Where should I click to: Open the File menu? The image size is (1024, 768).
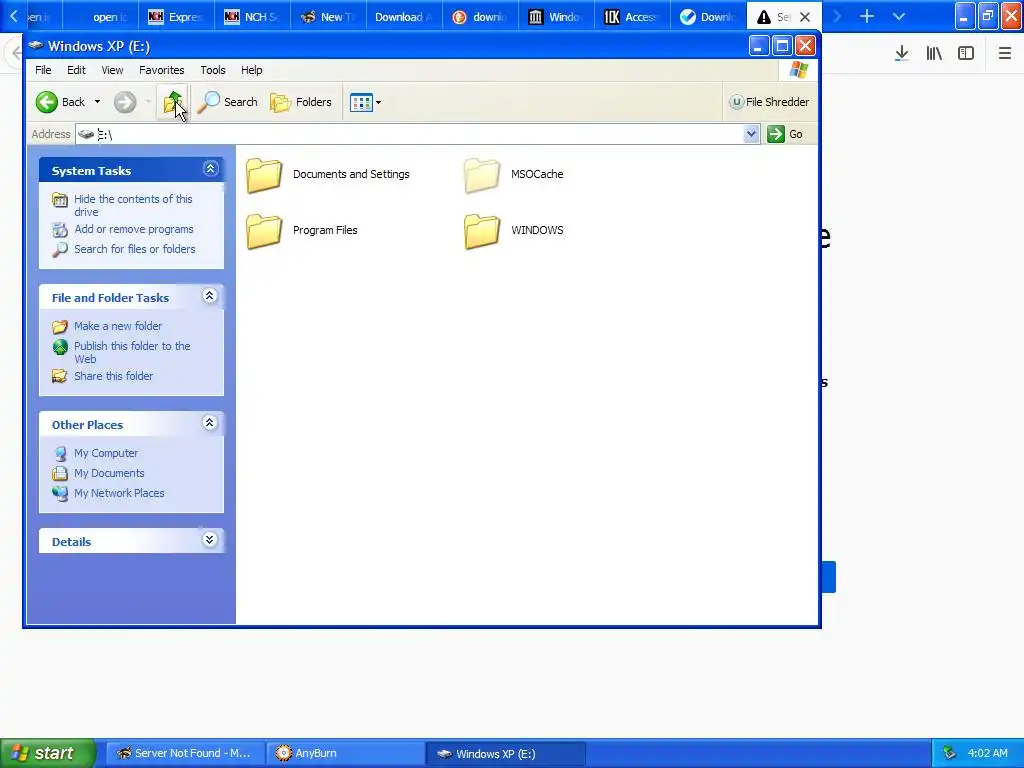pos(43,70)
